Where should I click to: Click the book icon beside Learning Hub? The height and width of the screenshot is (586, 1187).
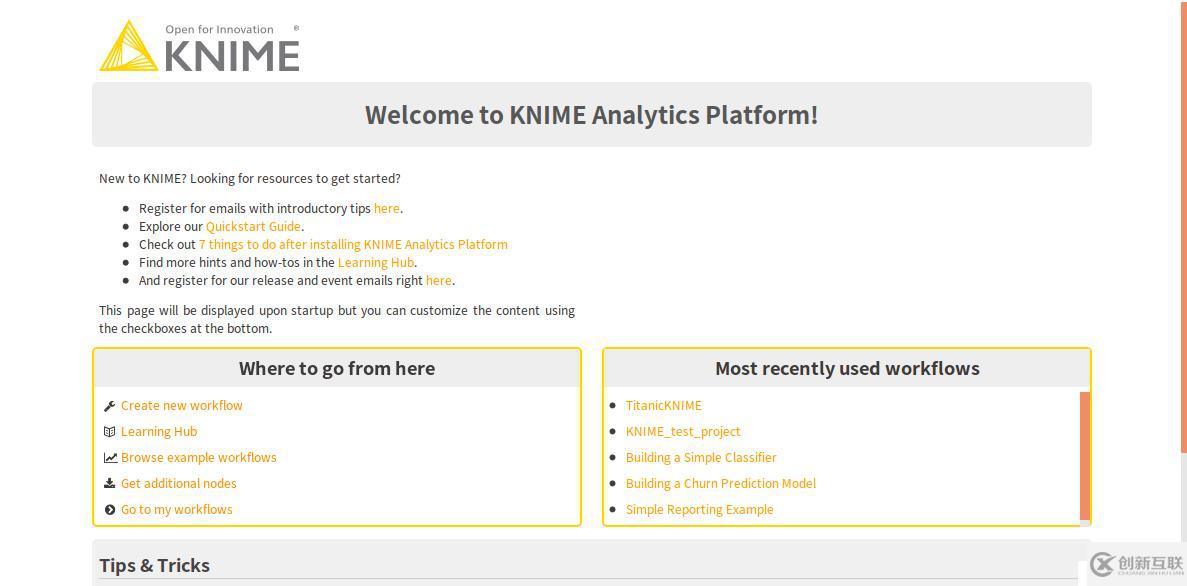(109, 432)
